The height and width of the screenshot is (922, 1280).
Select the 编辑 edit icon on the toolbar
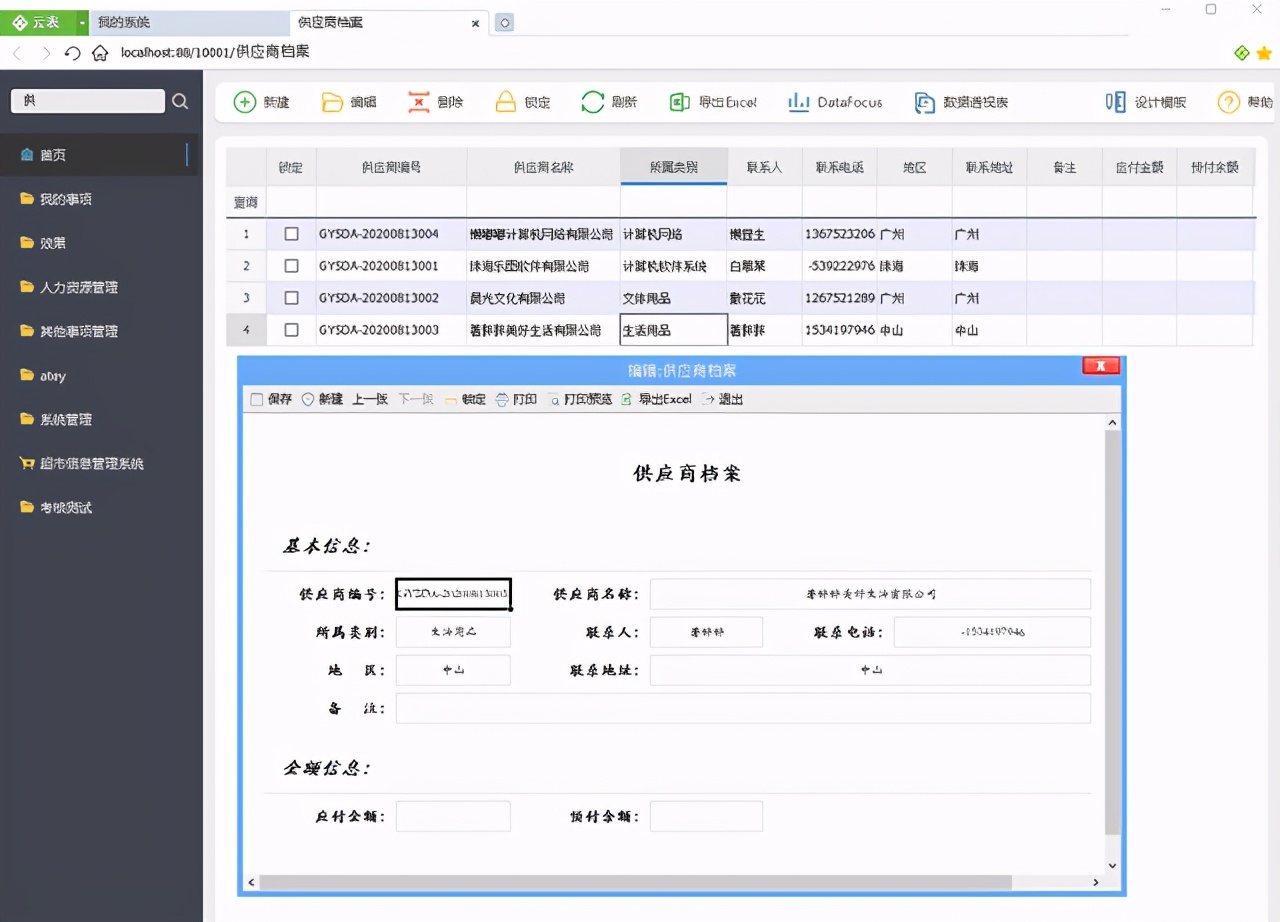pyautogui.click(x=348, y=101)
